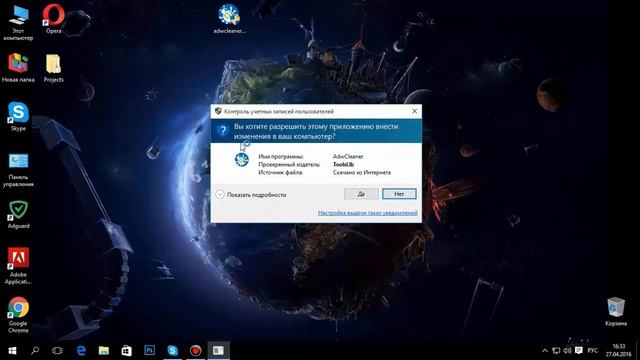Click the taskbar search magnifier

(35, 351)
